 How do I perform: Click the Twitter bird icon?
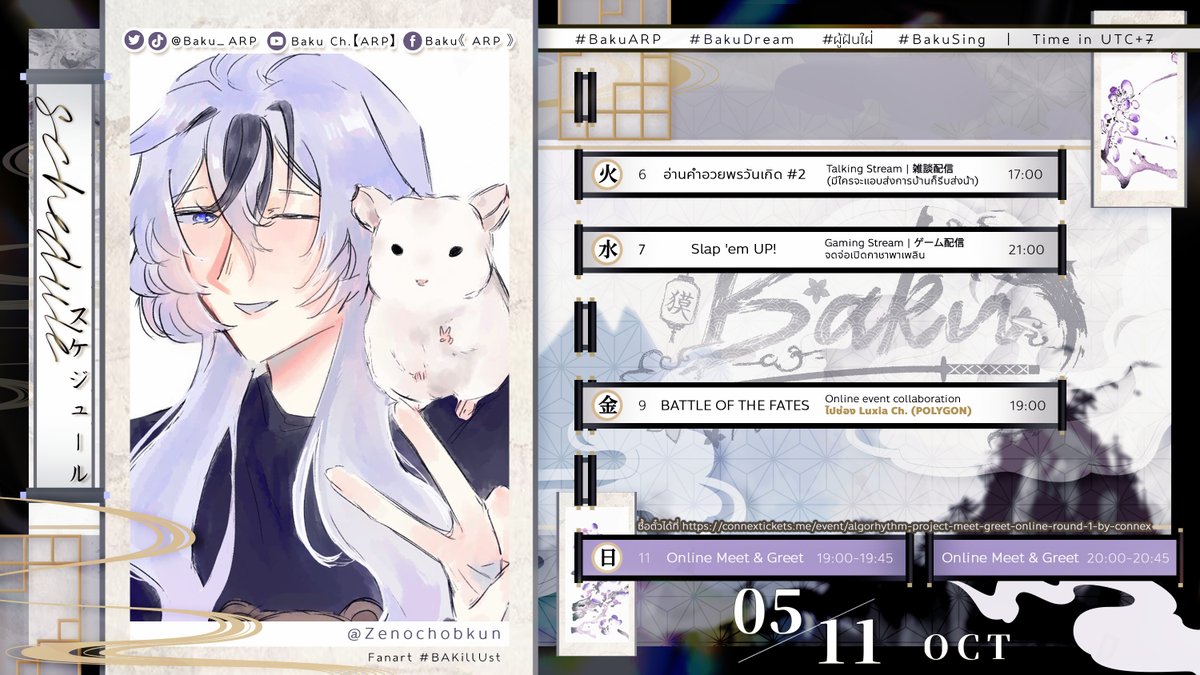134,41
